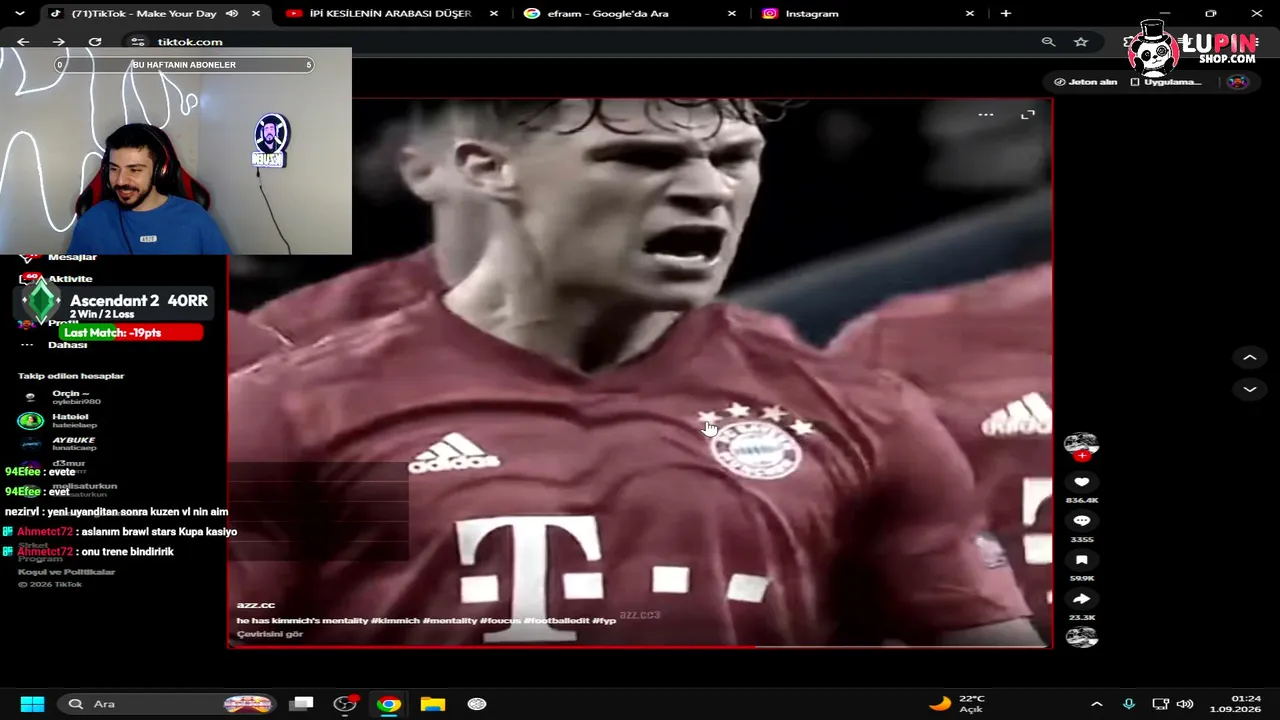Open Koşul ve Politikalar link
Screen dimensions: 1280x720
click(x=66, y=572)
